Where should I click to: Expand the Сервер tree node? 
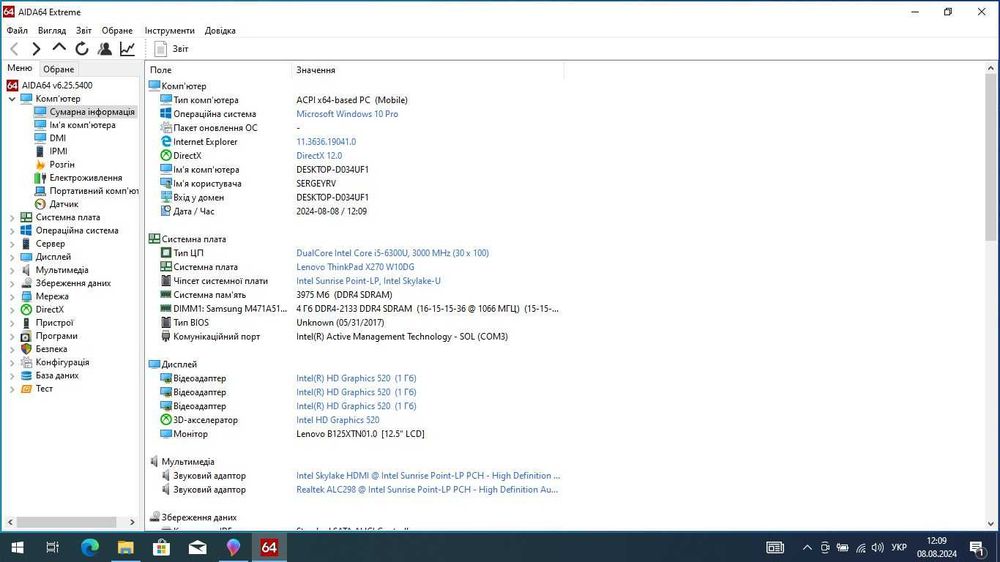point(11,244)
